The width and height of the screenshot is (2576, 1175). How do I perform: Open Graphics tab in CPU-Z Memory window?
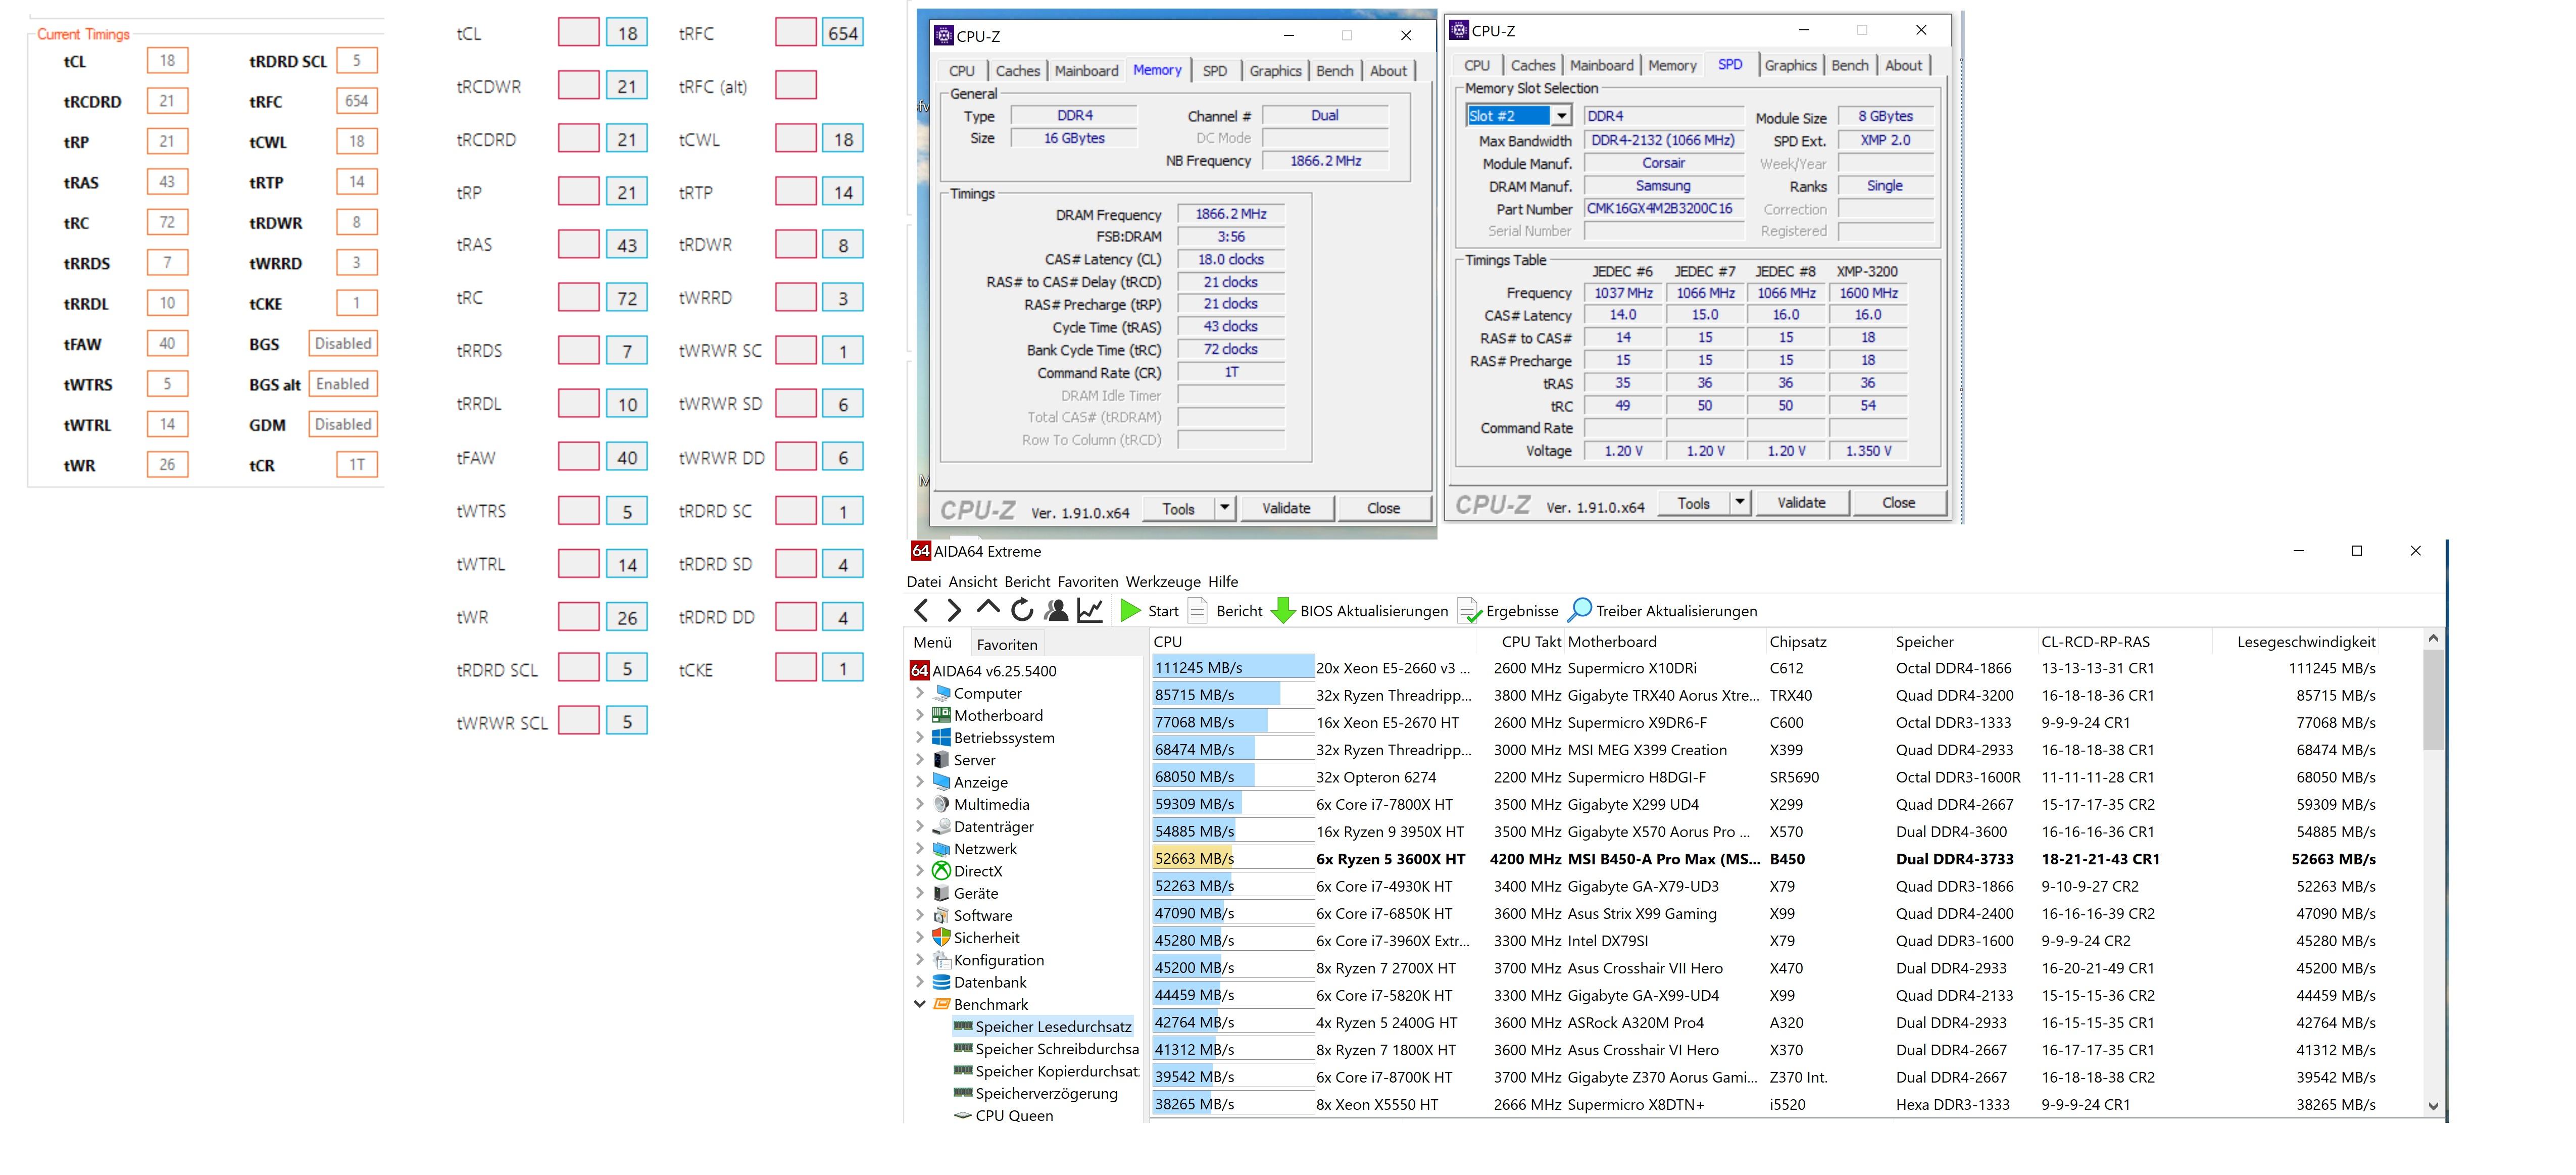pos(1275,71)
